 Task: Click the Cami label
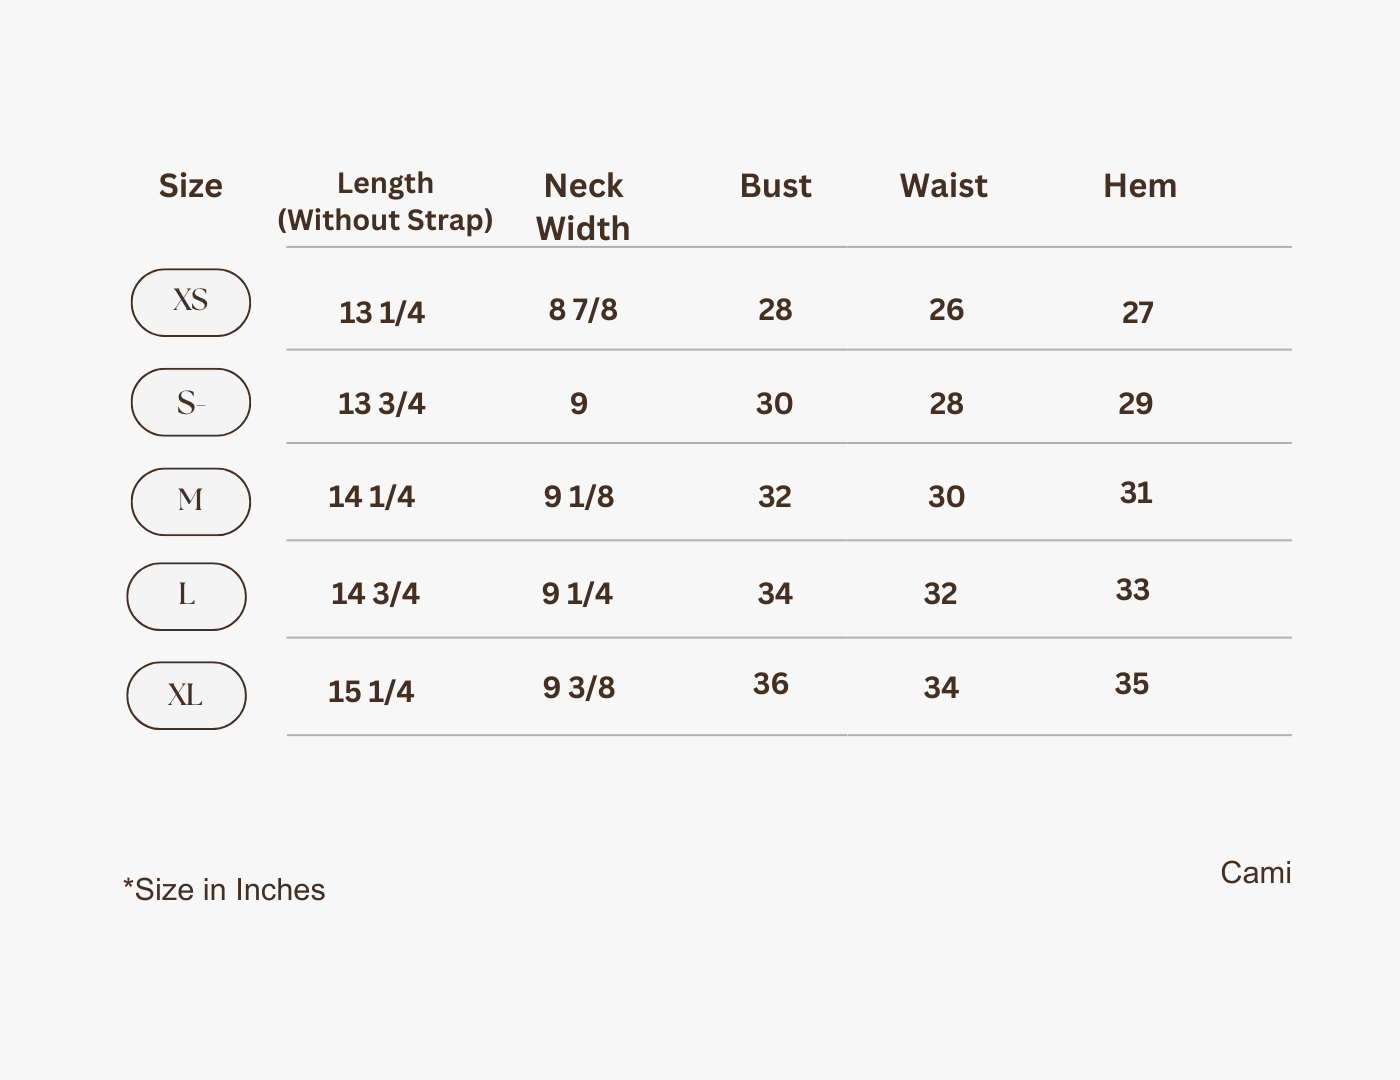pos(1256,873)
